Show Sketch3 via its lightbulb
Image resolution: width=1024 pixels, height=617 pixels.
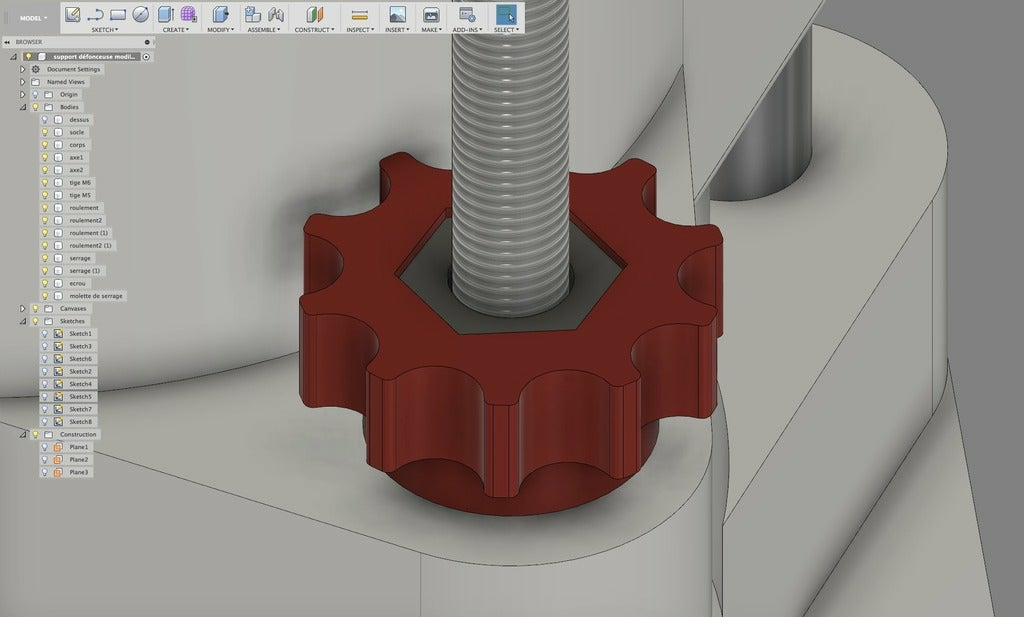click(45, 346)
